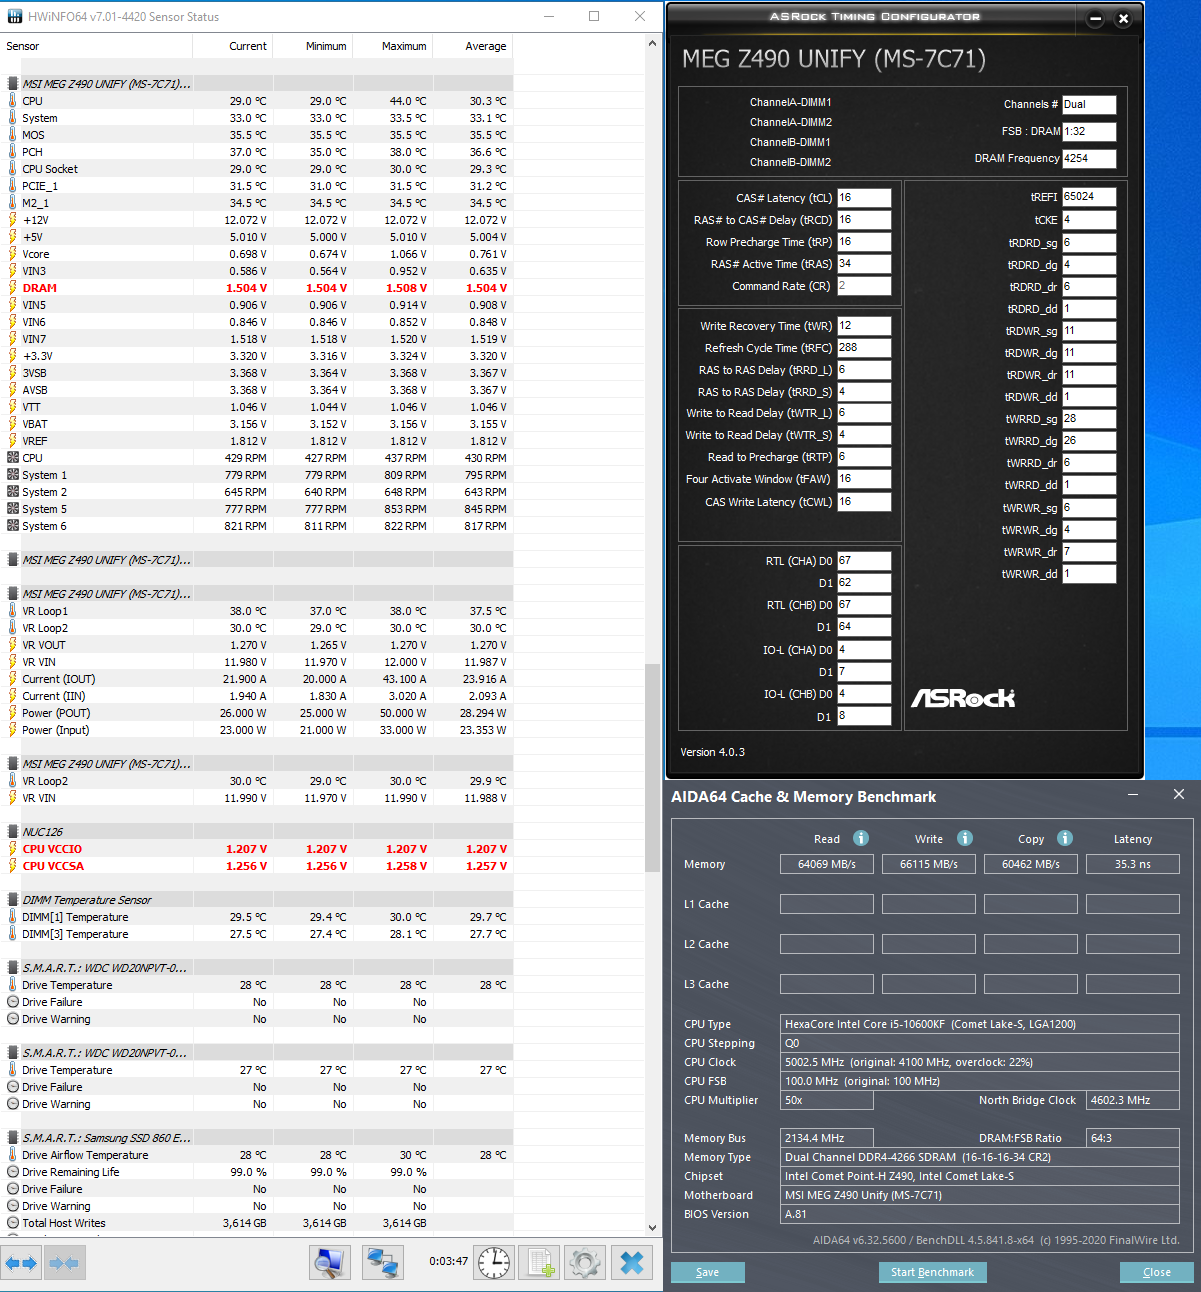This screenshot has height=1292, width=1201.
Task: Click the clock reset icon next to 0:03:47
Action: (x=494, y=1263)
